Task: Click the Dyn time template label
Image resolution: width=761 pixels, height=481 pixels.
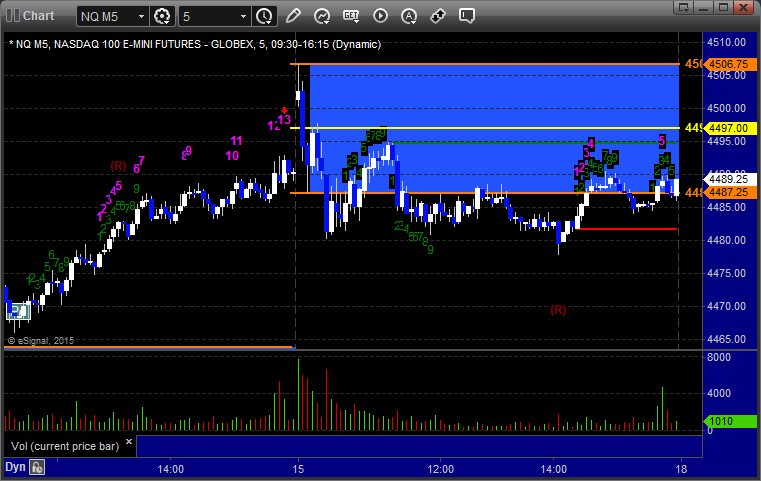Action: click(x=15, y=467)
